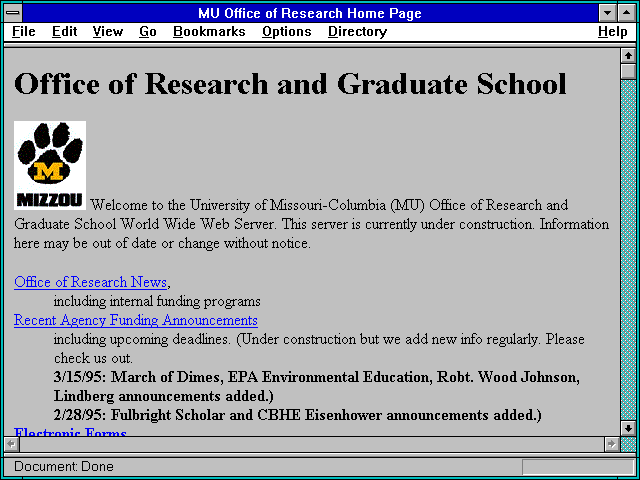
Task: Click the vertical scrollbar track below thumb
Action: (628, 250)
